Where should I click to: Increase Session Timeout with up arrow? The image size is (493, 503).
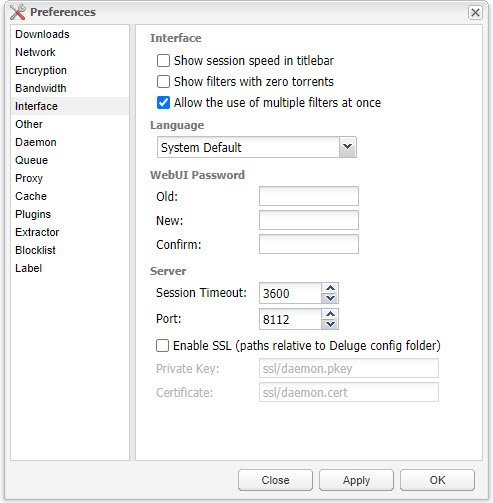[330, 288]
